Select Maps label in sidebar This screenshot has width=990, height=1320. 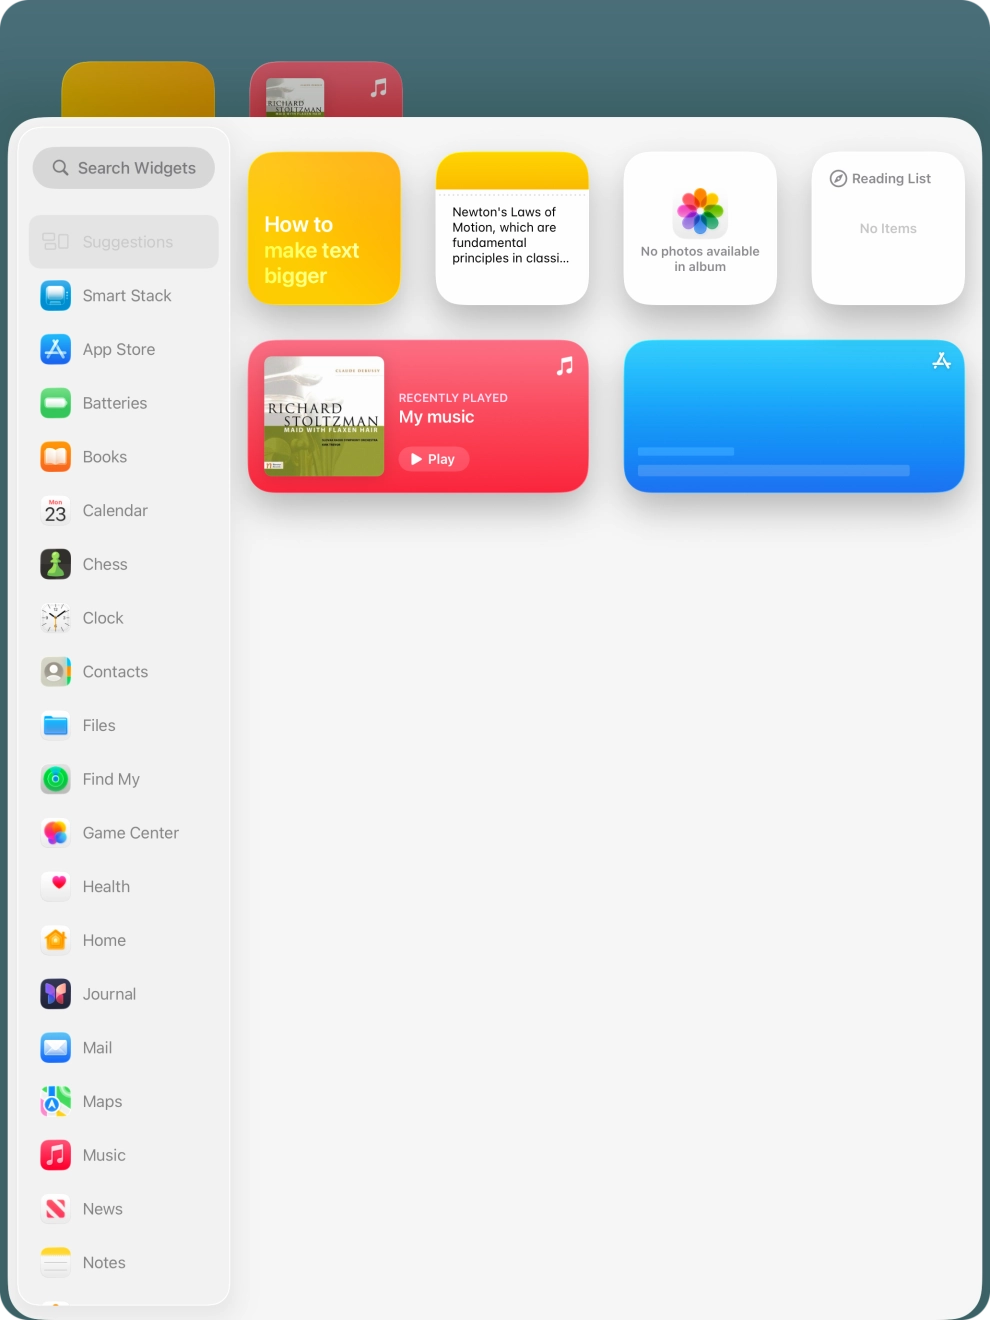click(x=102, y=1102)
